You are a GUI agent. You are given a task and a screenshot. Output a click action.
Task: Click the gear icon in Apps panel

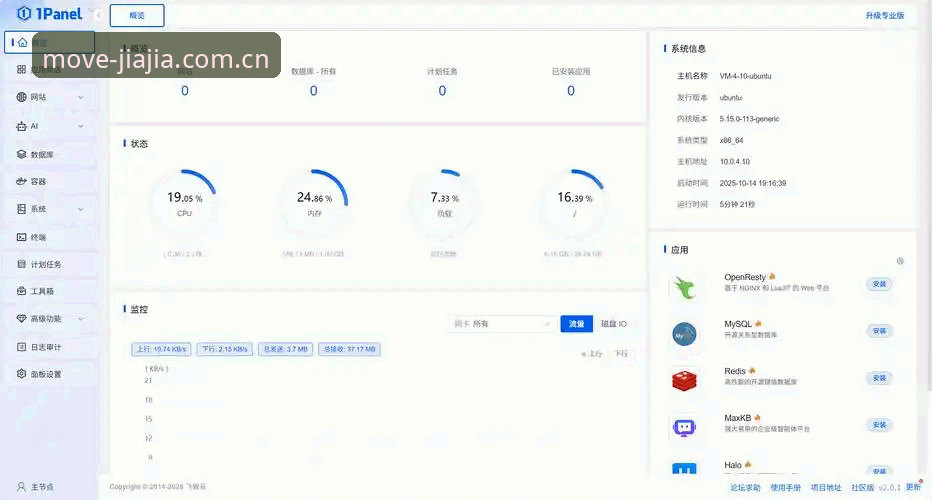click(x=900, y=261)
